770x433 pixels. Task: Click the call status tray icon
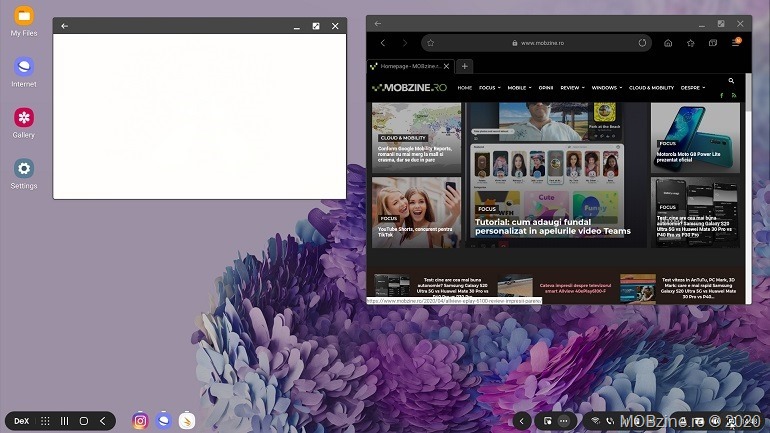tap(610, 421)
